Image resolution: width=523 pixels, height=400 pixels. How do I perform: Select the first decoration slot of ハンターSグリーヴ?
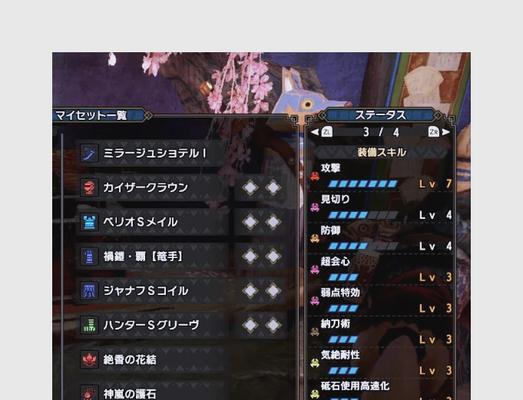250,325
